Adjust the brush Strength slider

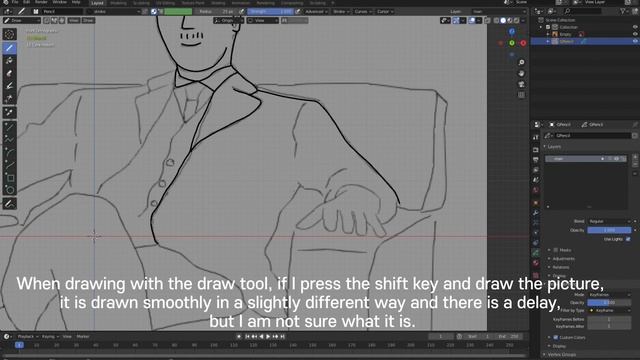271,11
